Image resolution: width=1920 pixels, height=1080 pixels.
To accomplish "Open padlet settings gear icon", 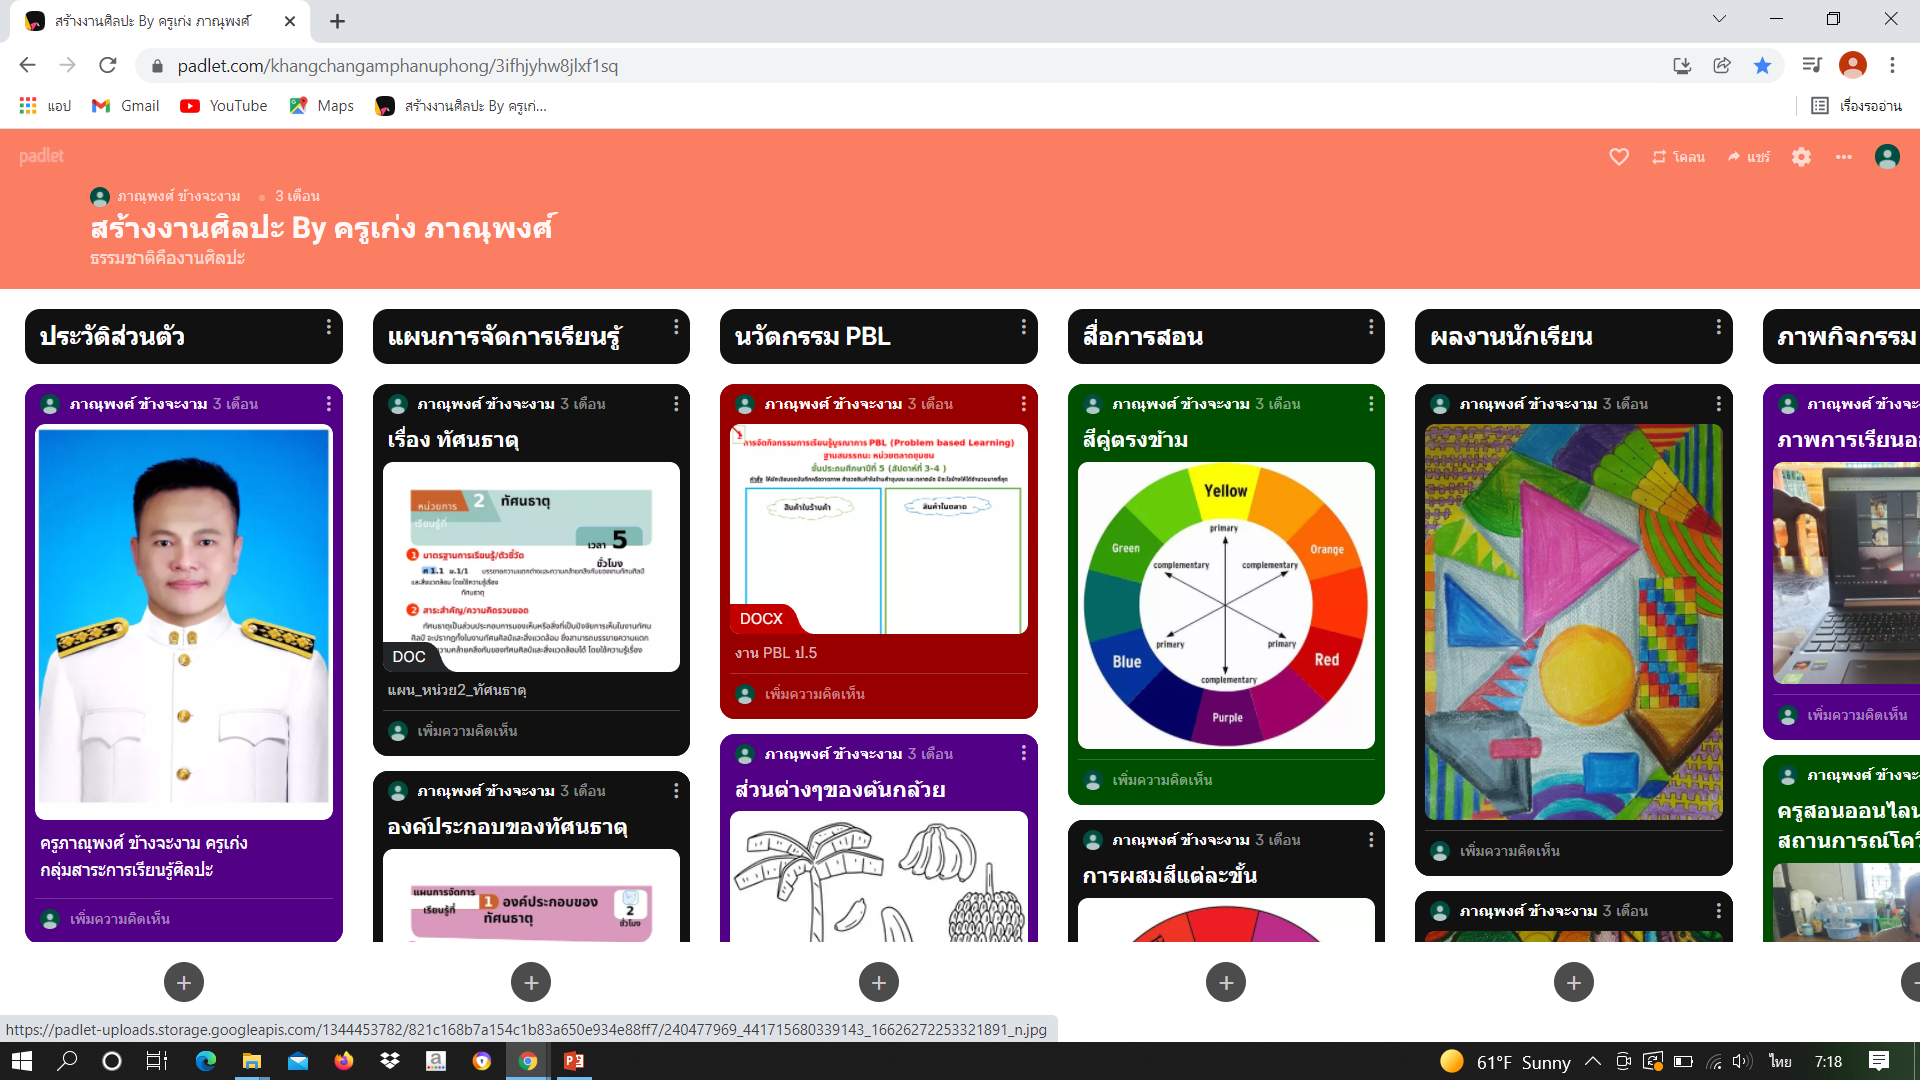I will coord(1801,157).
